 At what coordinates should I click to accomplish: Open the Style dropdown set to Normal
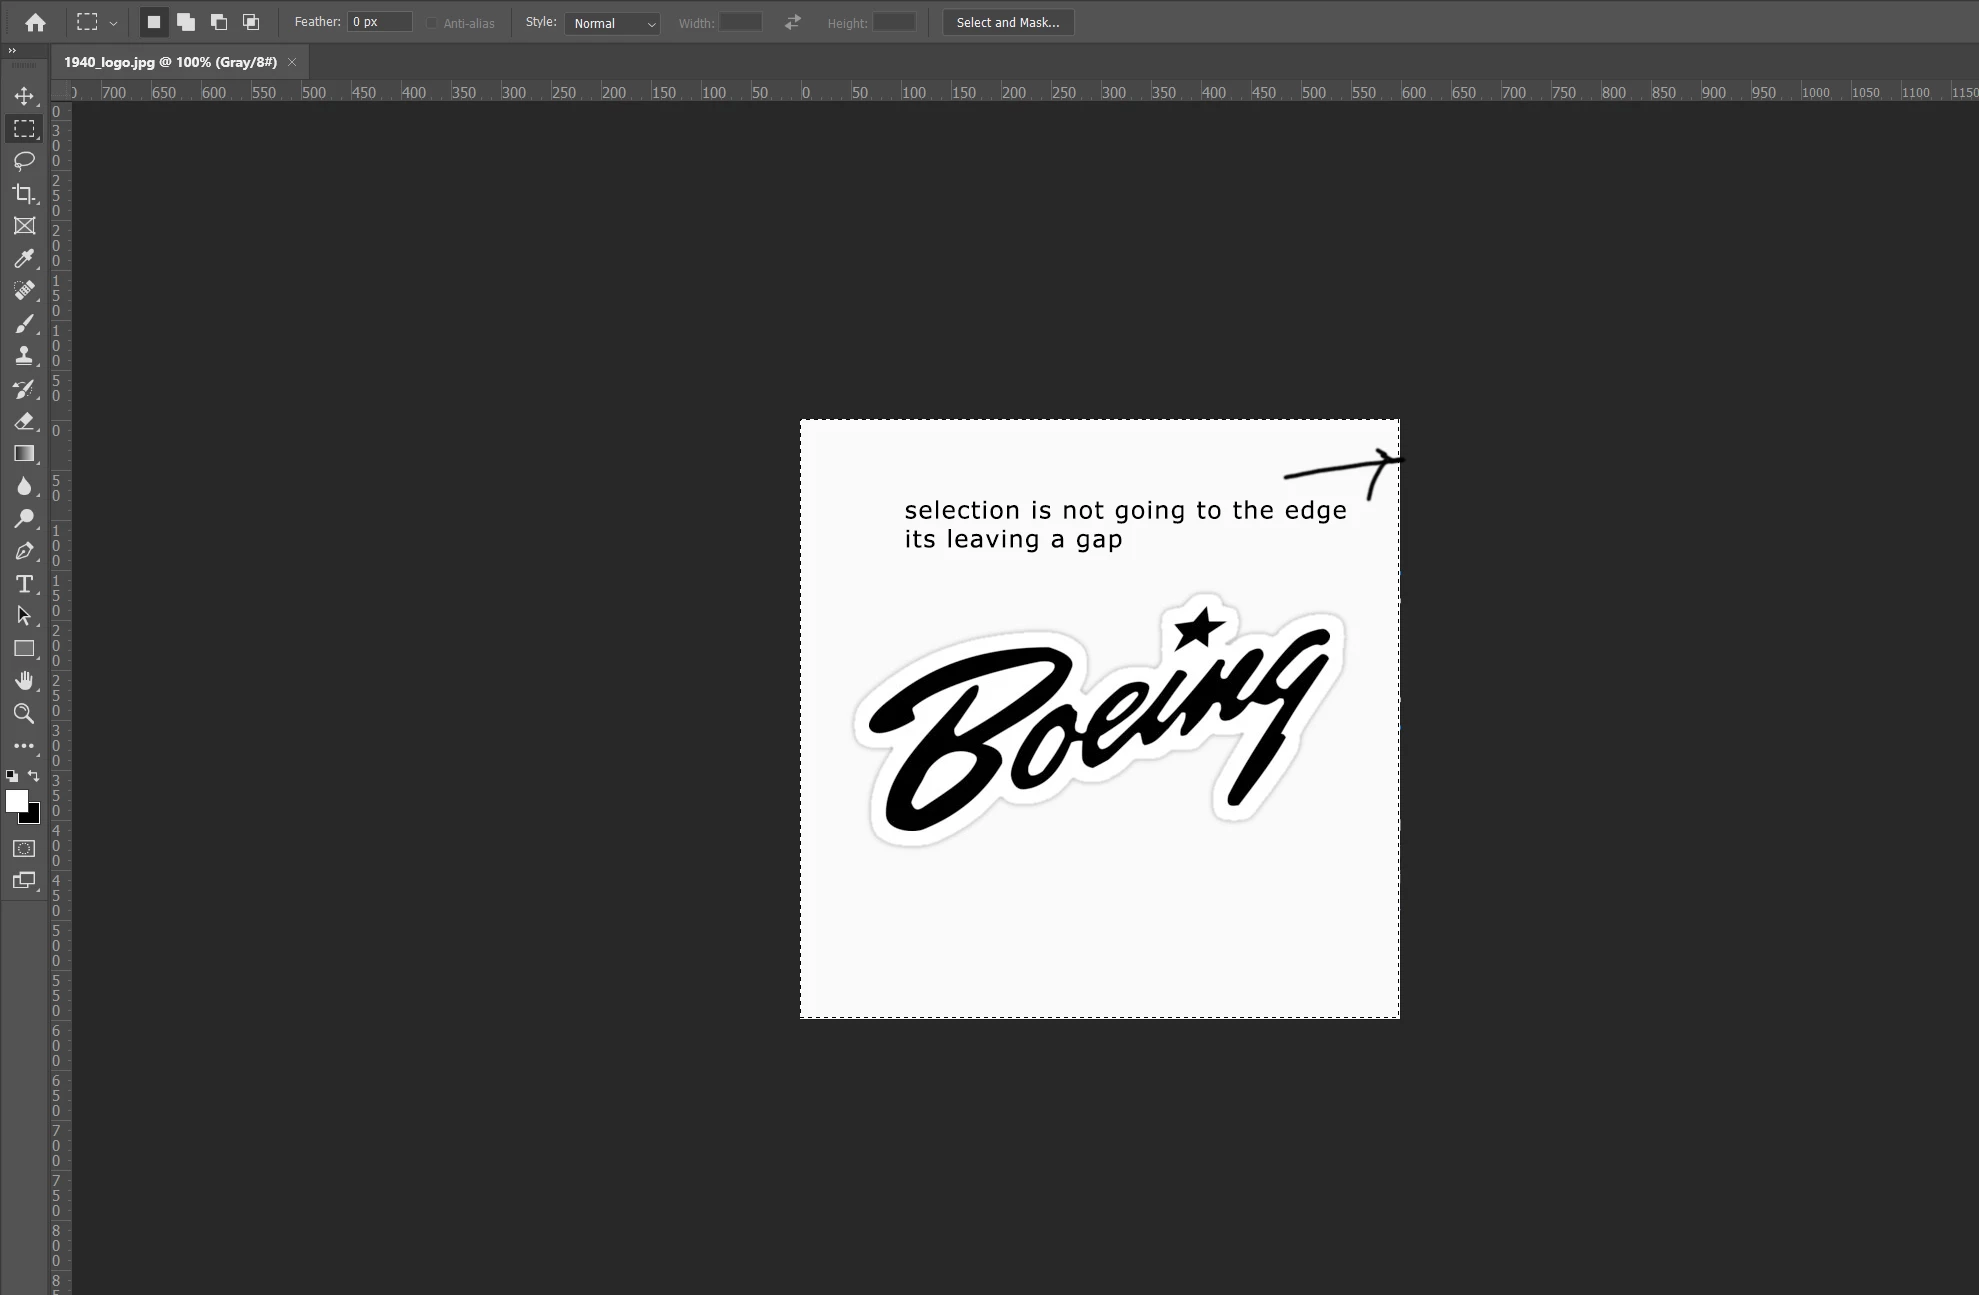[x=612, y=23]
